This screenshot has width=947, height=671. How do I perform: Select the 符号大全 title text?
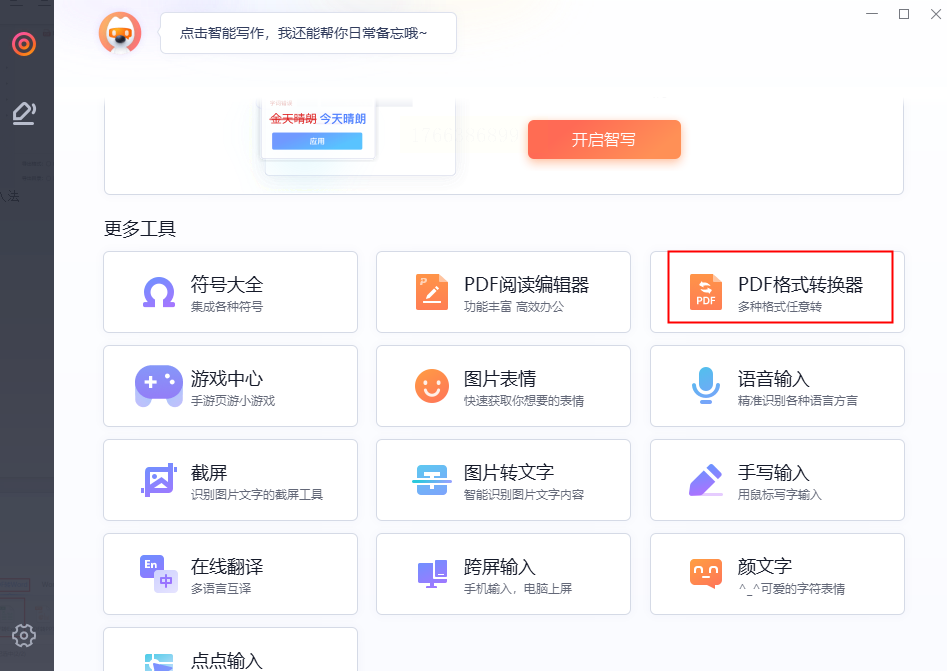[227, 284]
